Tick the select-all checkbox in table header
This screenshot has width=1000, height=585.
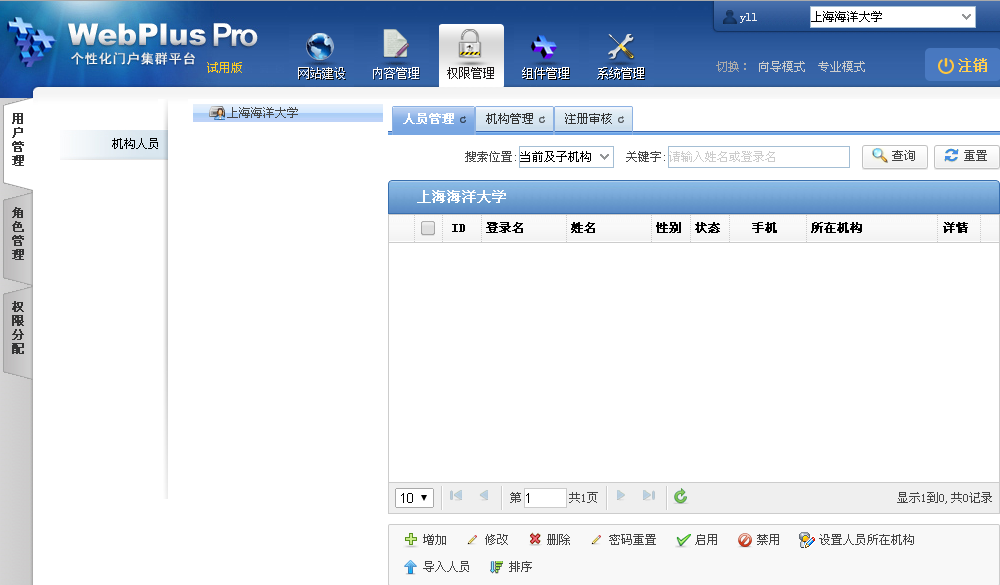pyautogui.click(x=428, y=228)
